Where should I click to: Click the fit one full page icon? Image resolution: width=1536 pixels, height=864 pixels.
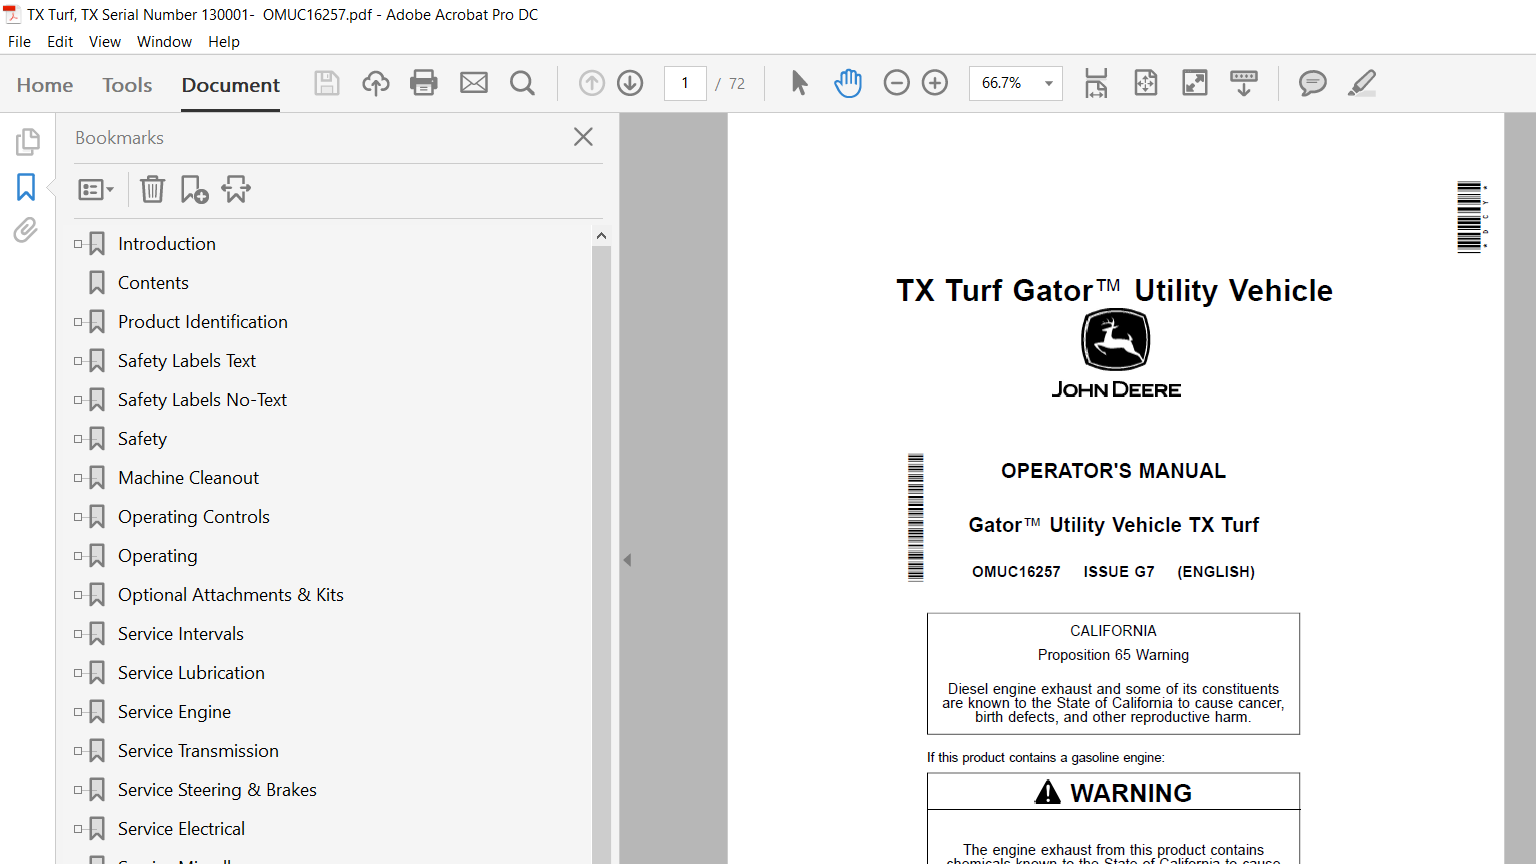point(1146,83)
